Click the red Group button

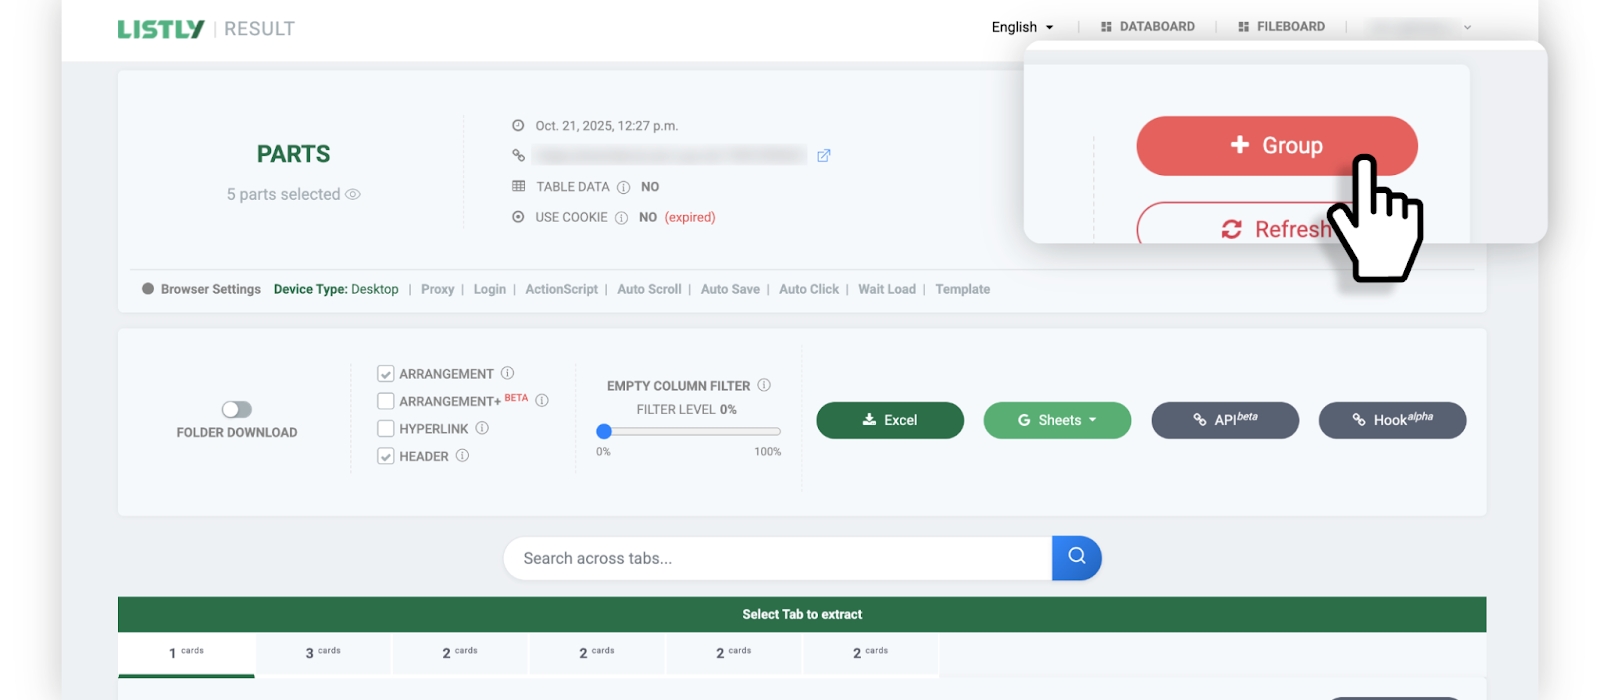pyautogui.click(x=1276, y=146)
